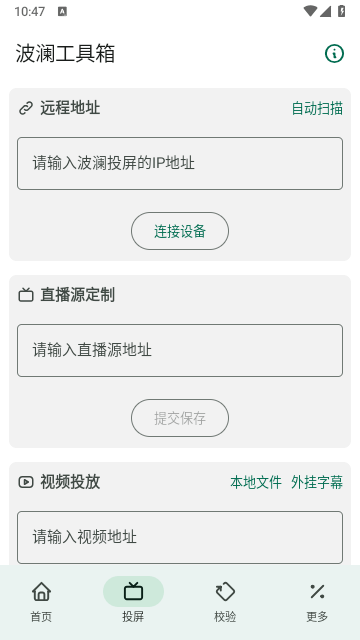Choose 本地文件 in 视频投放 section
Image resolution: width=360 pixels, height=640 pixels.
point(256,482)
